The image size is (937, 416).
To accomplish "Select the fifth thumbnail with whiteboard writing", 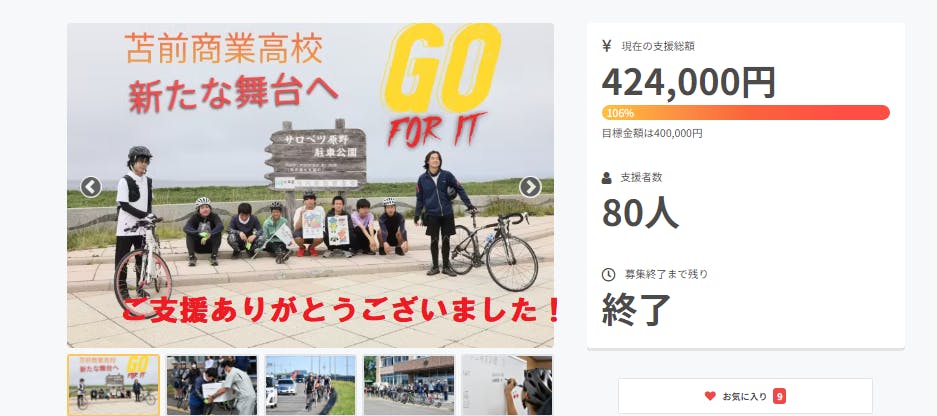I will [507, 385].
